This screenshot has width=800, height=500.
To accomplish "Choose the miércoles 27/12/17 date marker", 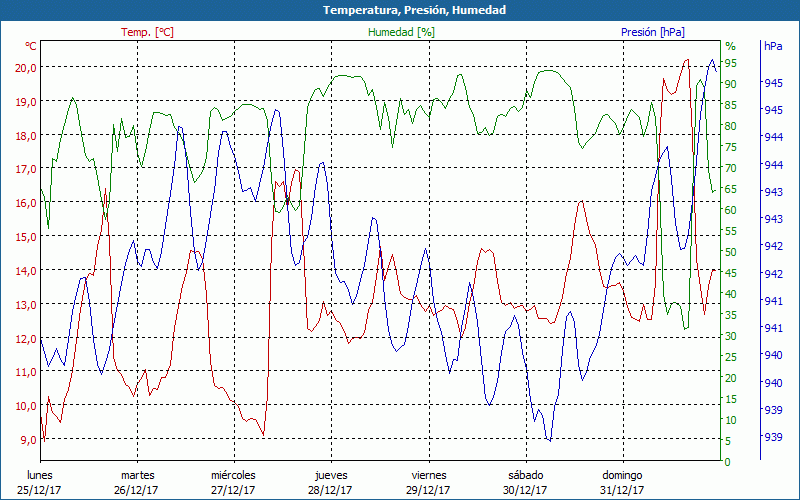I will click(x=233, y=482).
